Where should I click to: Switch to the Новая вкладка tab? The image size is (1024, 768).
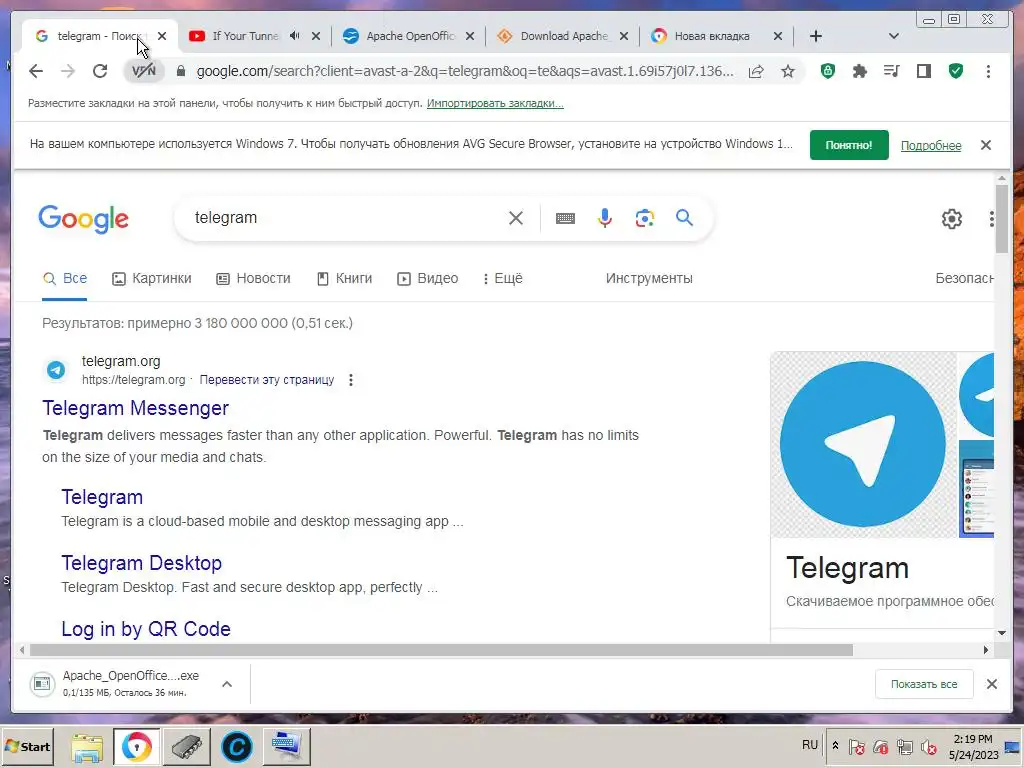712,36
